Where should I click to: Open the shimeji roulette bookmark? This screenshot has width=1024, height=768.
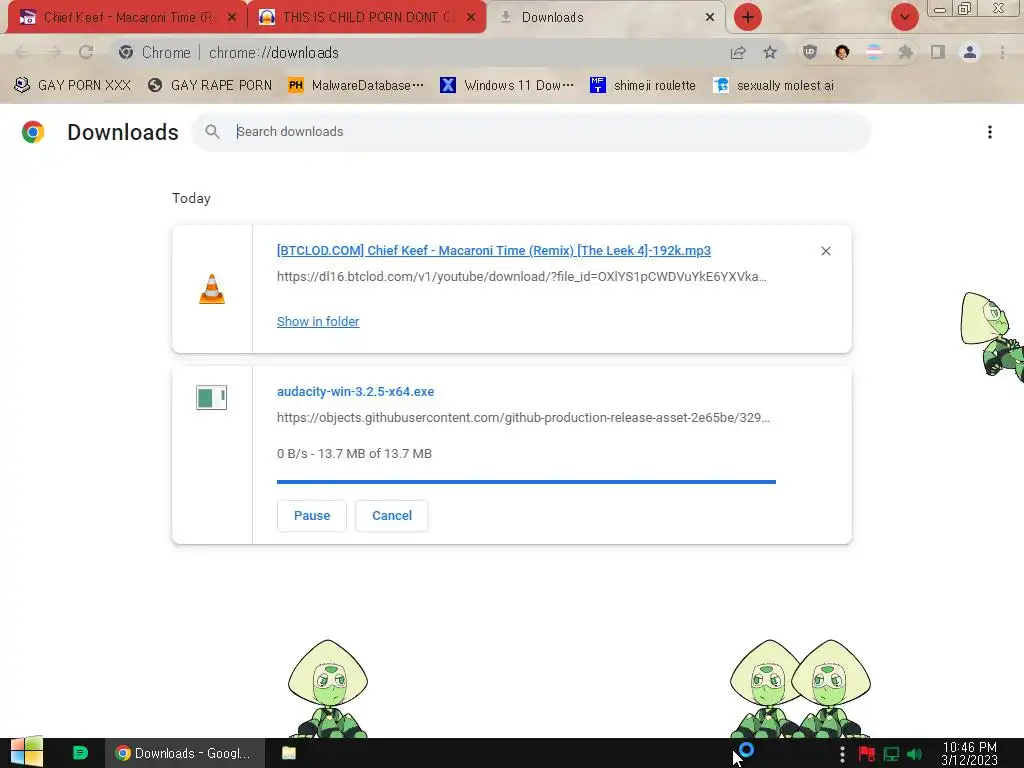point(643,85)
